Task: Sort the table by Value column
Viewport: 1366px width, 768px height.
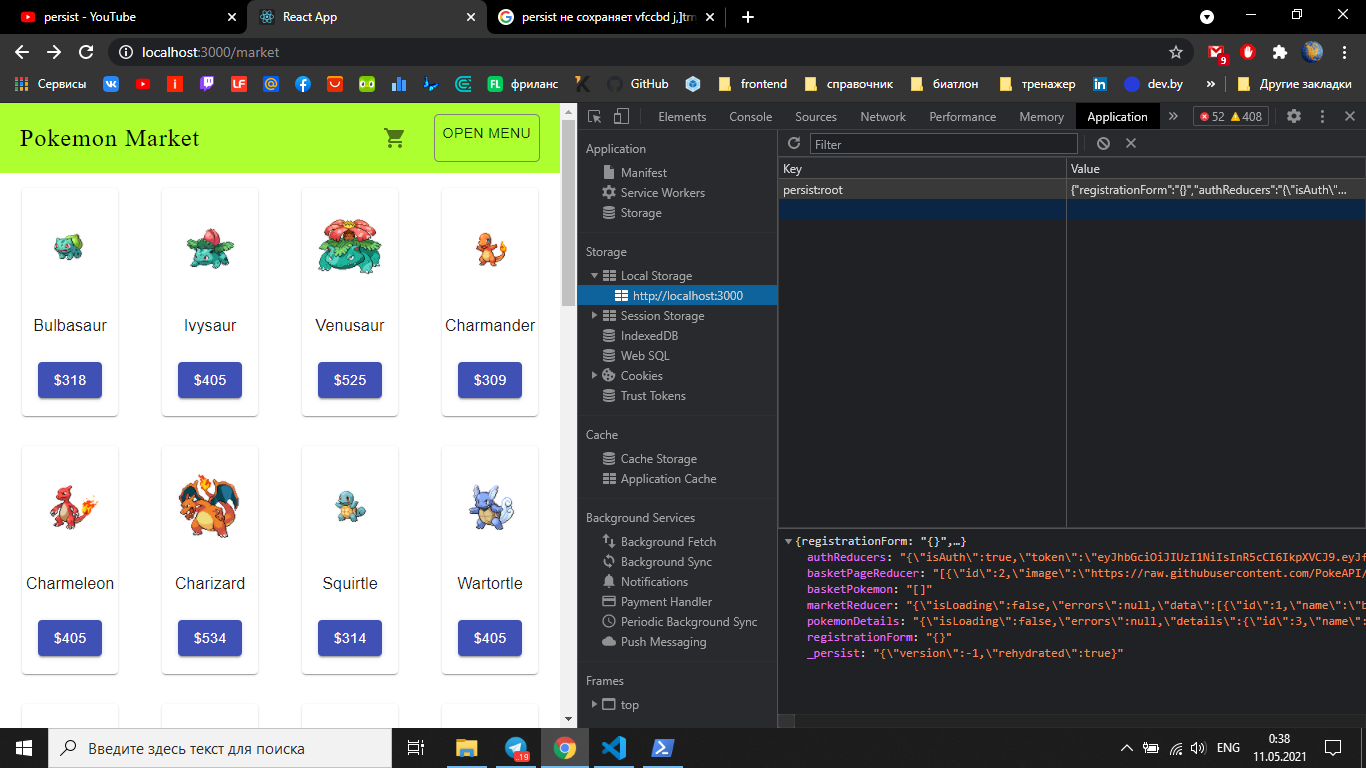Action: point(1216,169)
